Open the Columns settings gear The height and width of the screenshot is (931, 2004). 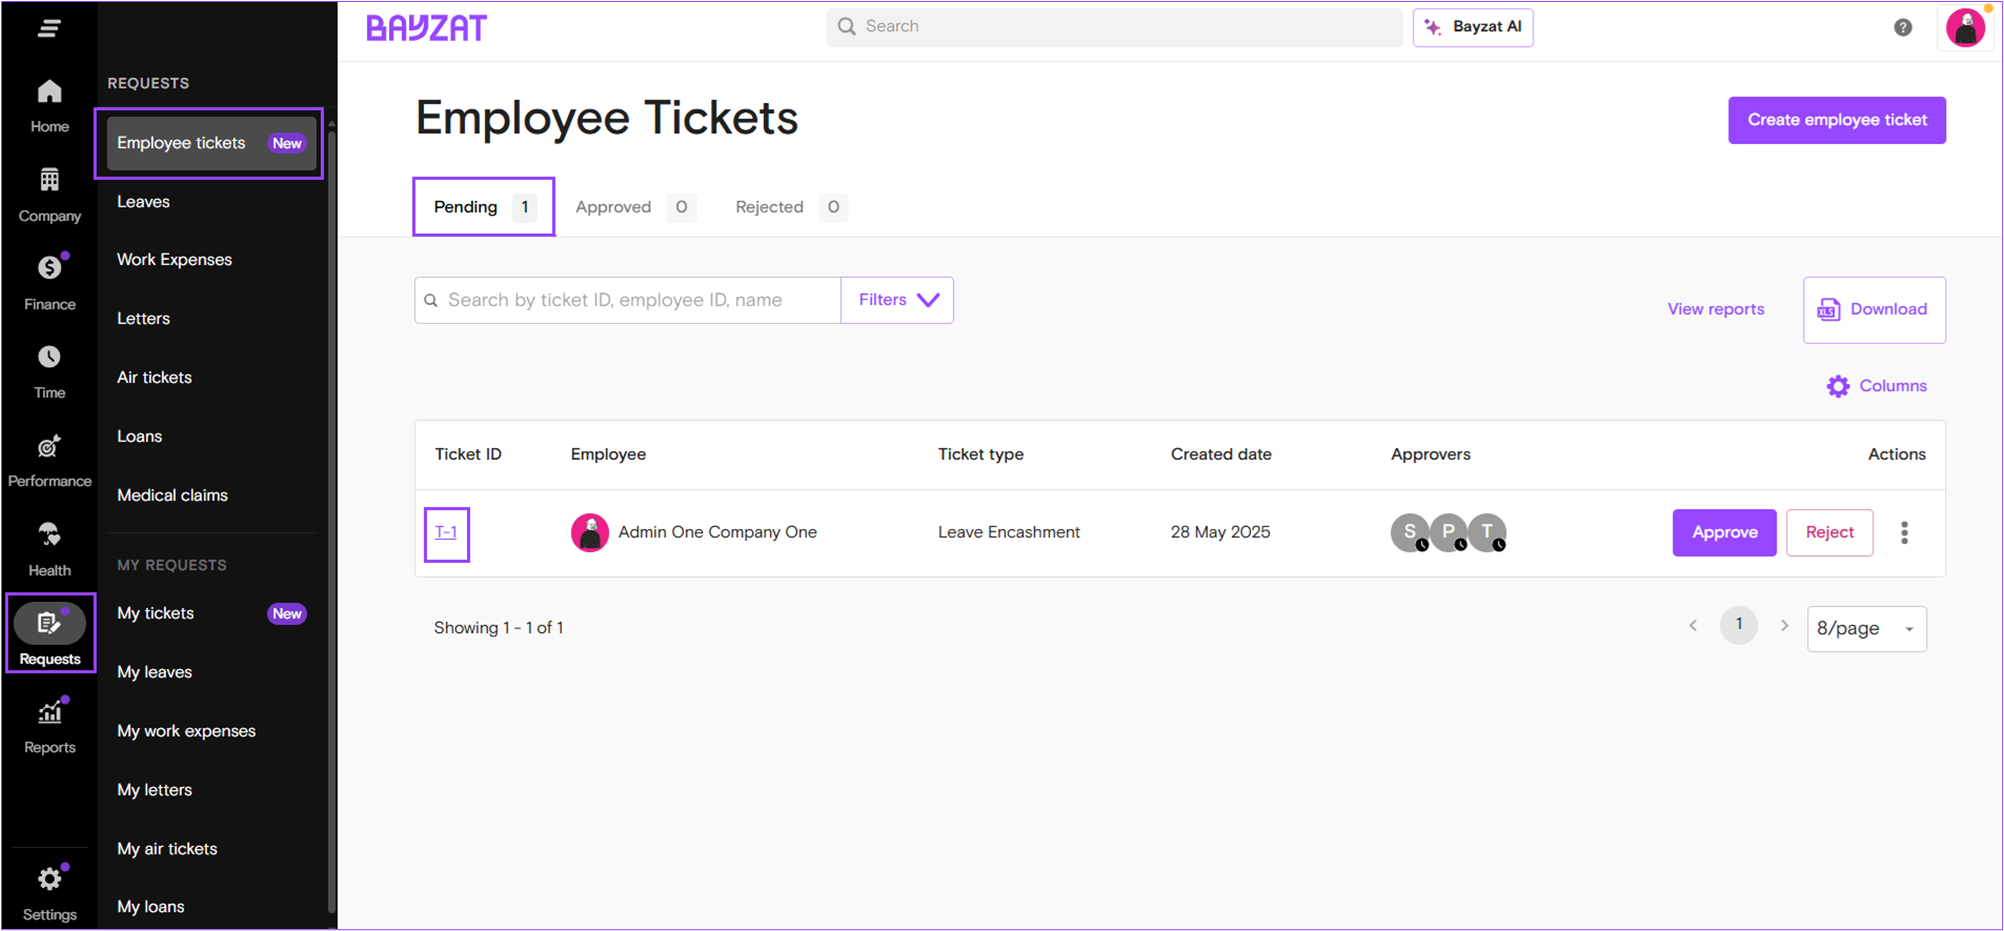click(x=1876, y=386)
